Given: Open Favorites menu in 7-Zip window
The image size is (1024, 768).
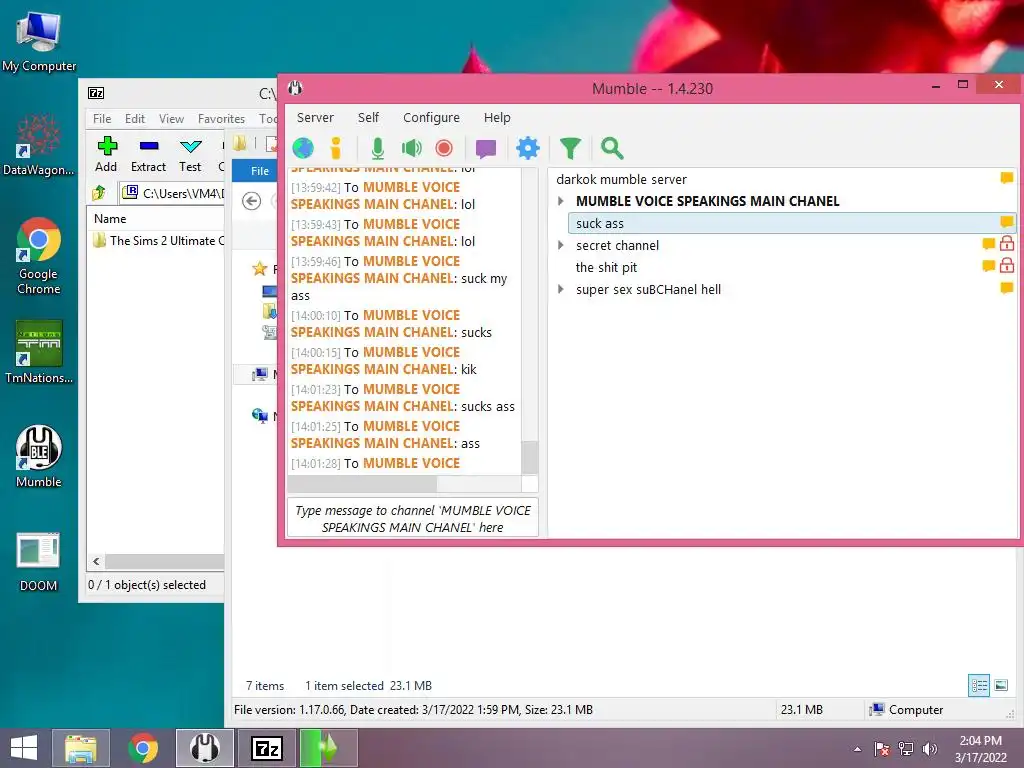Looking at the screenshot, I should [x=221, y=119].
